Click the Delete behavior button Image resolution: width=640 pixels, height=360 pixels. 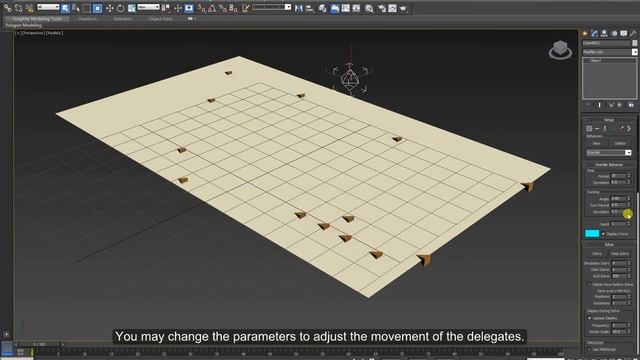click(620, 144)
